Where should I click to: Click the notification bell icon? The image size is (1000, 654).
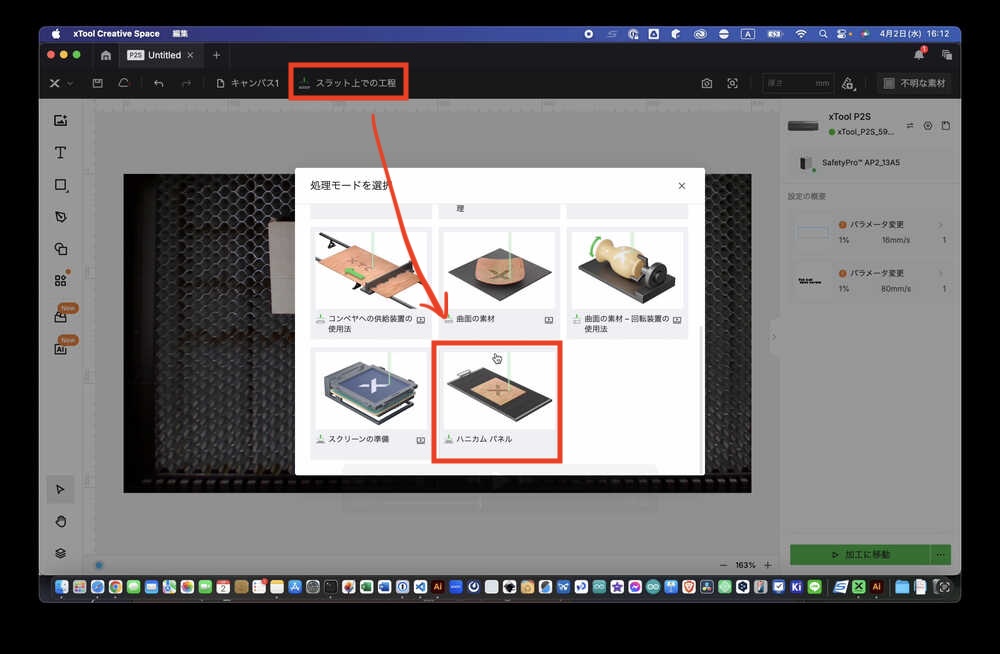click(x=919, y=54)
